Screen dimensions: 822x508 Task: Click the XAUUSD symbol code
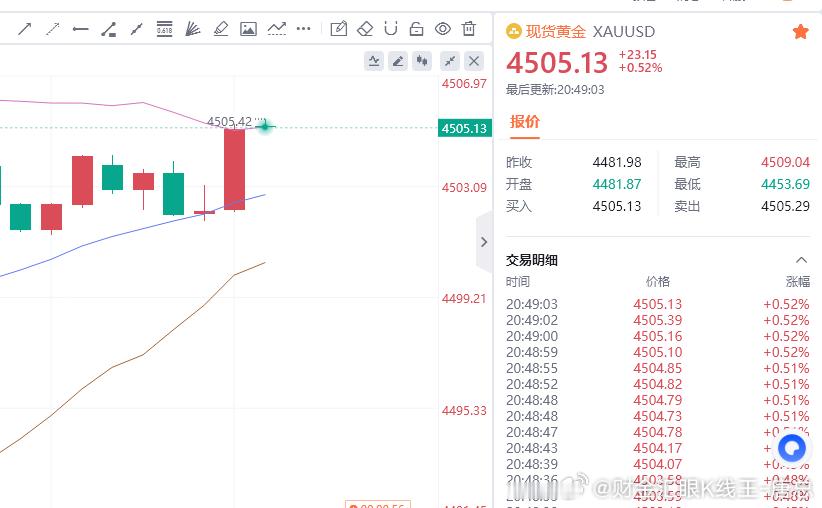624,32
